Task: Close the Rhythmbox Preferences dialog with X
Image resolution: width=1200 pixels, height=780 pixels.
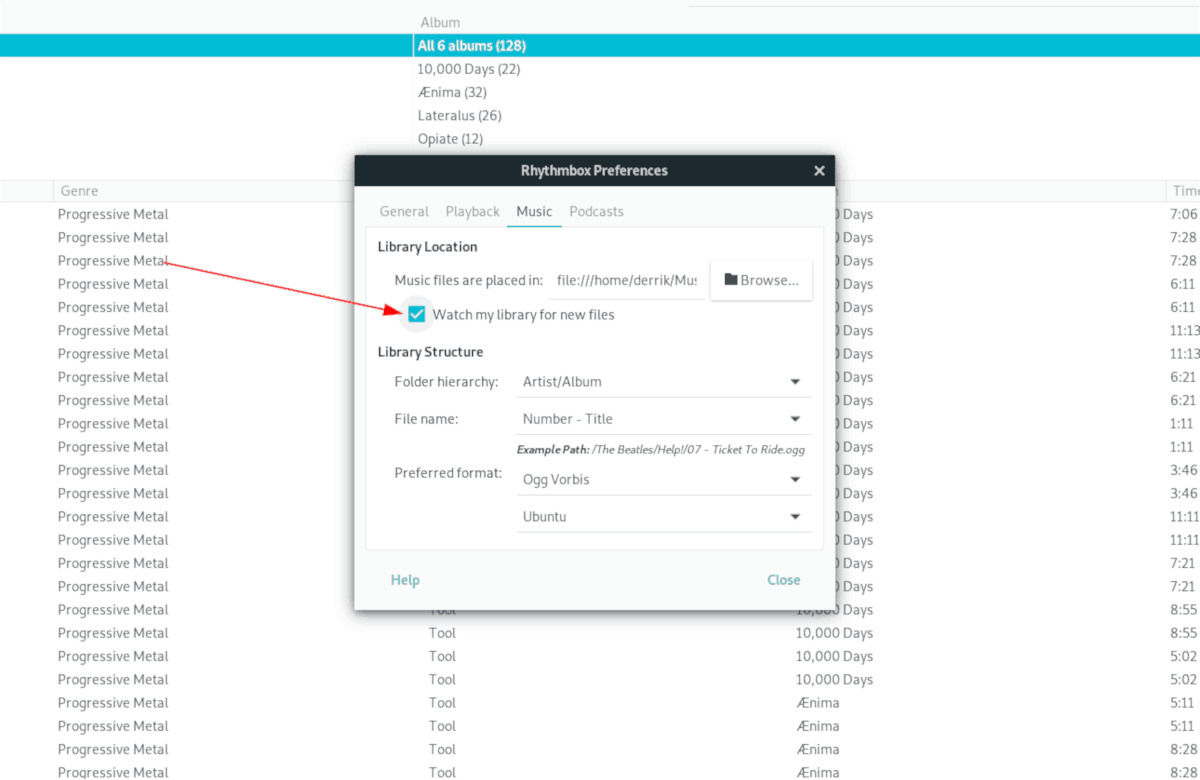Action: point(819,171)
